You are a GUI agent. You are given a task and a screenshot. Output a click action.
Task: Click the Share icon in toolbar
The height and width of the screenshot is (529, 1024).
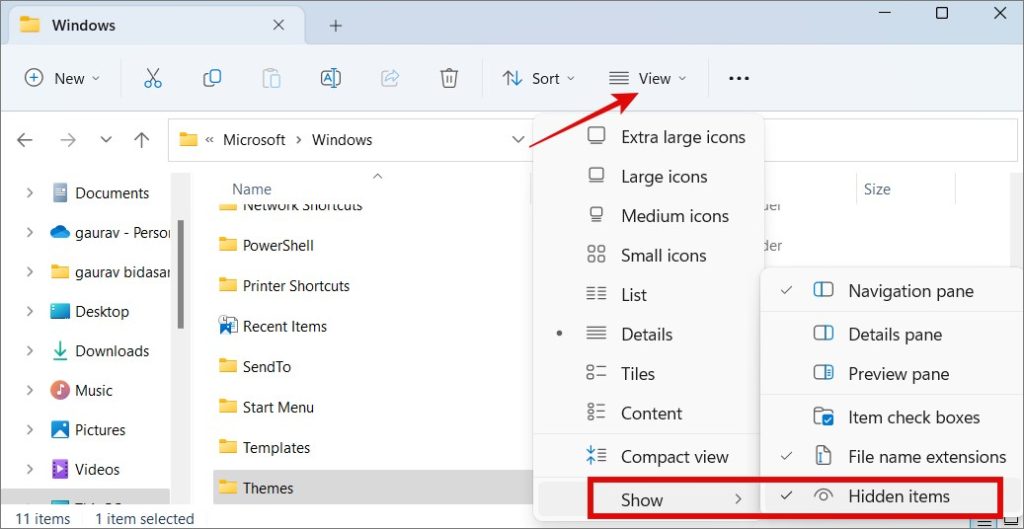390,78
